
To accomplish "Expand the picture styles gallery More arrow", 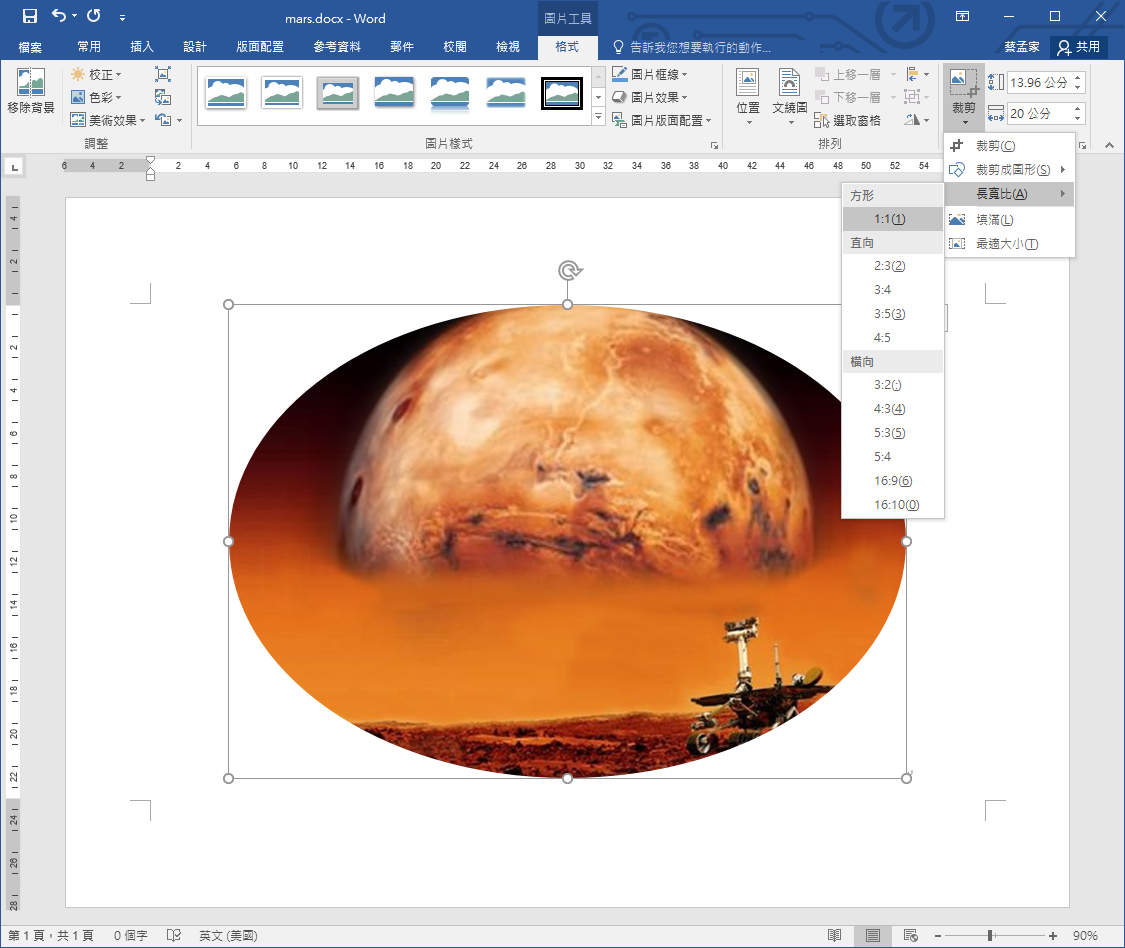I will click(598, 118).
